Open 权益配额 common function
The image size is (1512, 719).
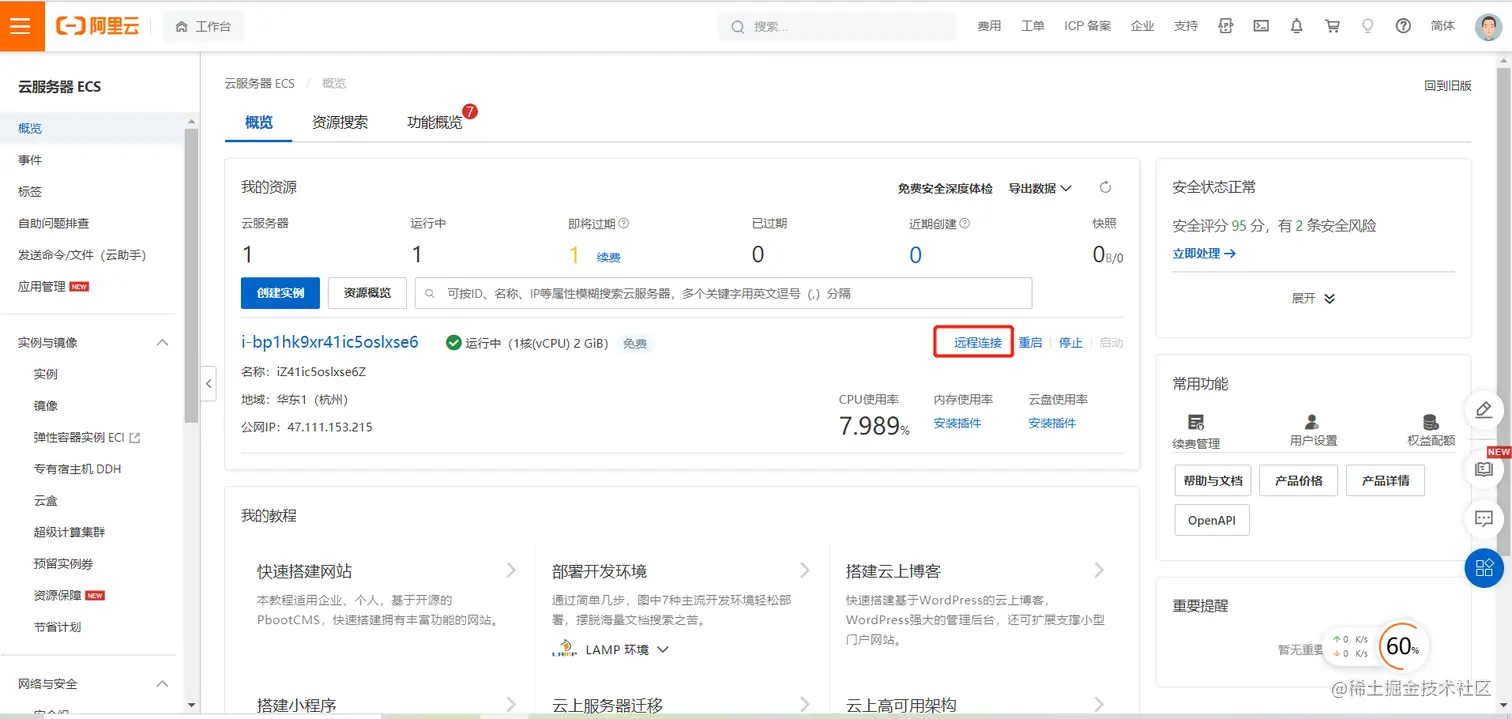1430,432
